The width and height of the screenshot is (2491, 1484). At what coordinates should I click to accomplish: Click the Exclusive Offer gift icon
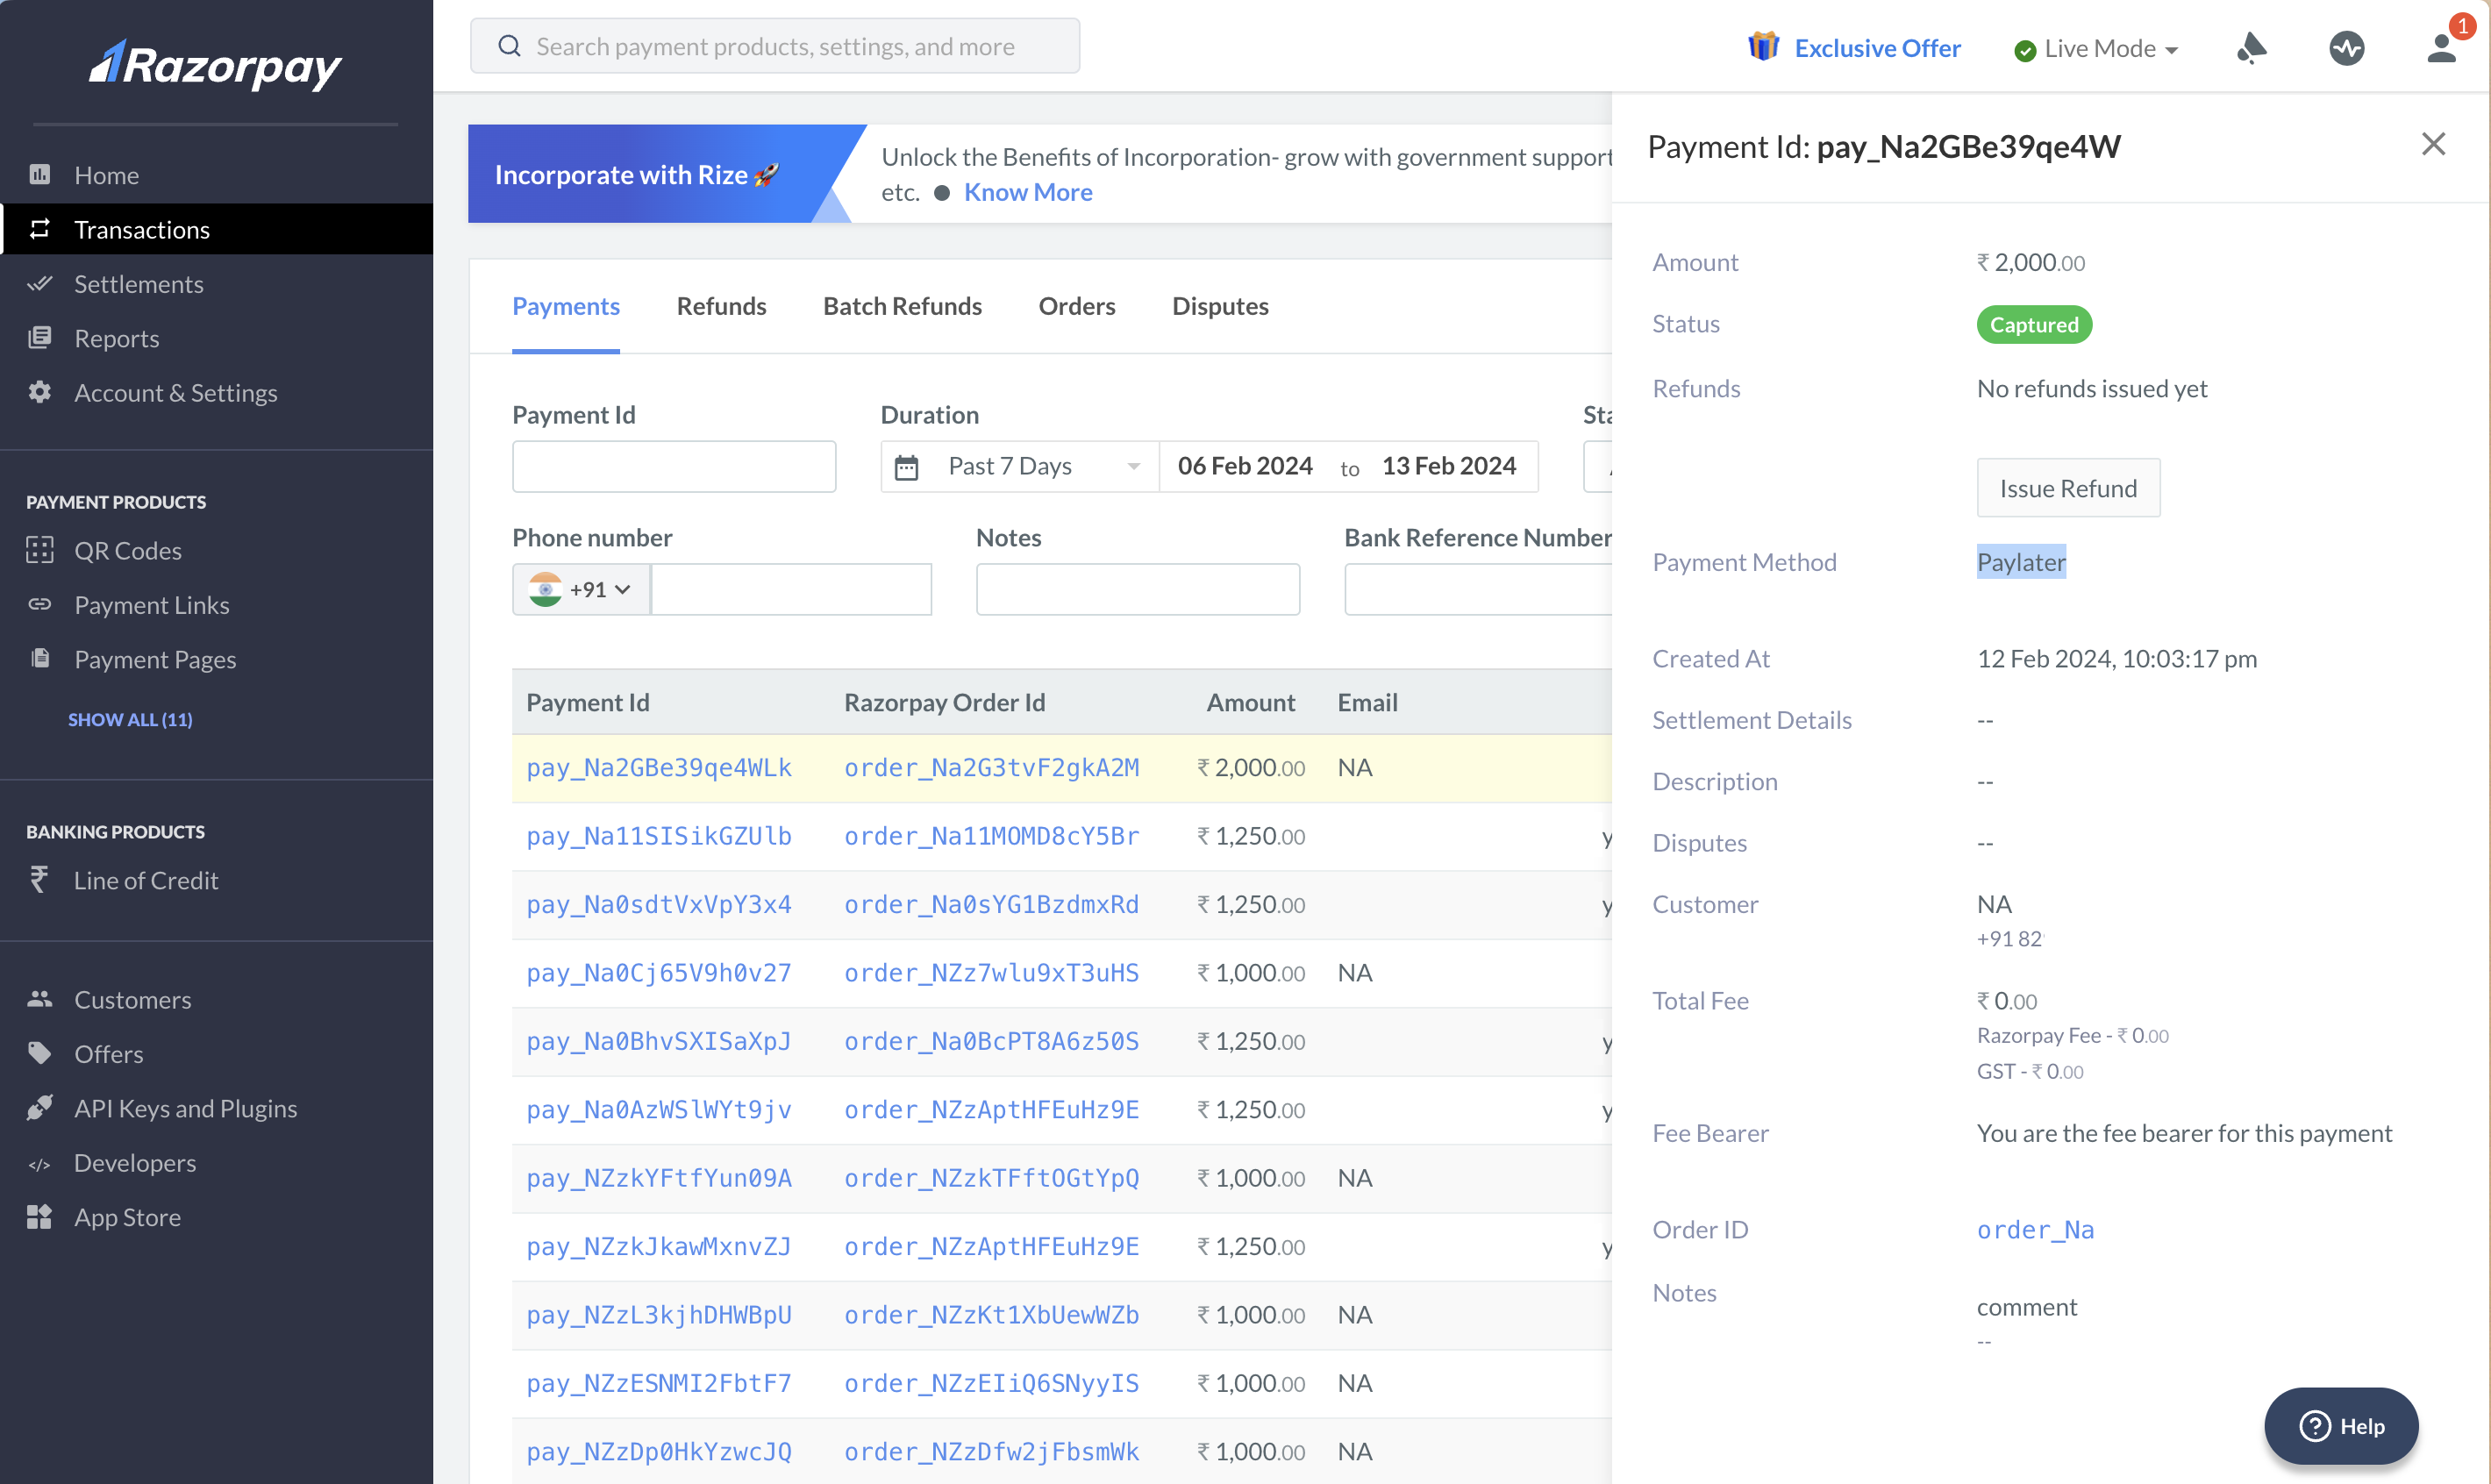coord(1763,46)
